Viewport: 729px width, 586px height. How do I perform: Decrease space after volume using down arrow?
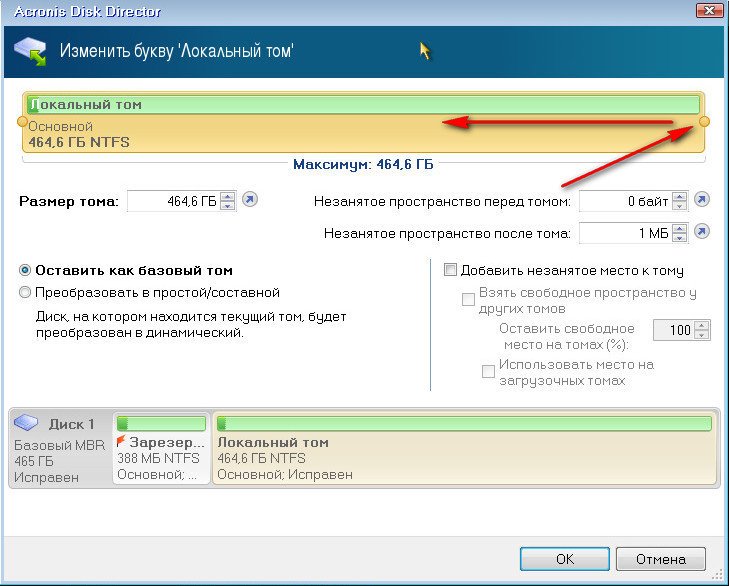[679, 238]
